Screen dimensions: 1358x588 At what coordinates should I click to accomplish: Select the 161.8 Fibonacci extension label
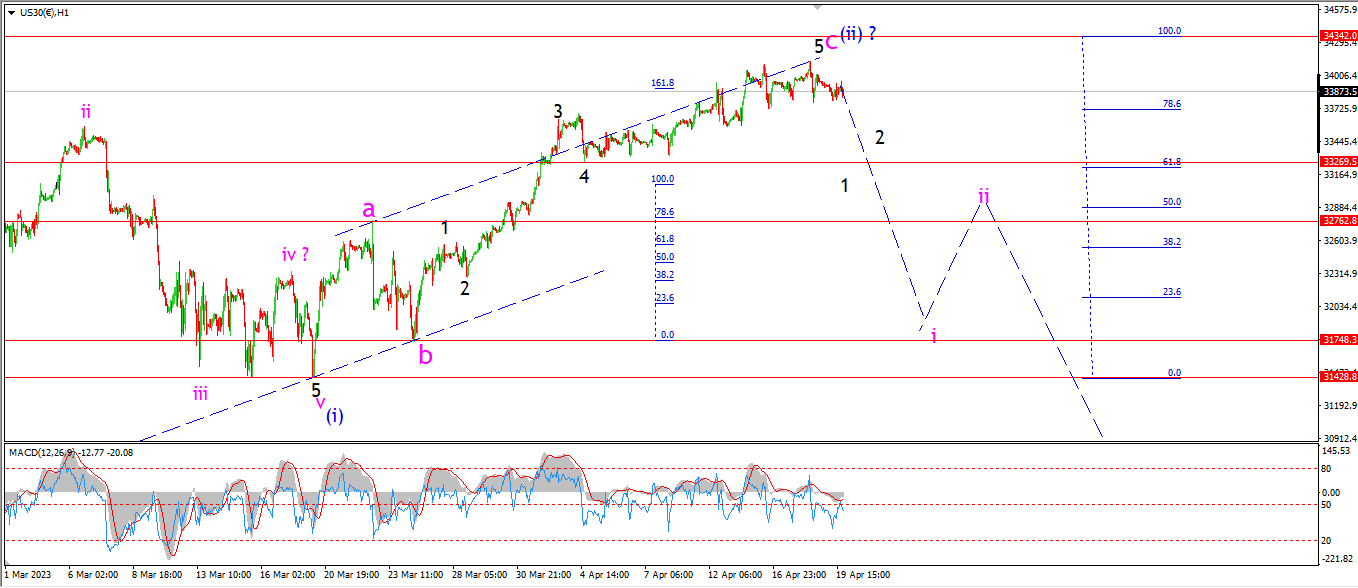(662, 83)
